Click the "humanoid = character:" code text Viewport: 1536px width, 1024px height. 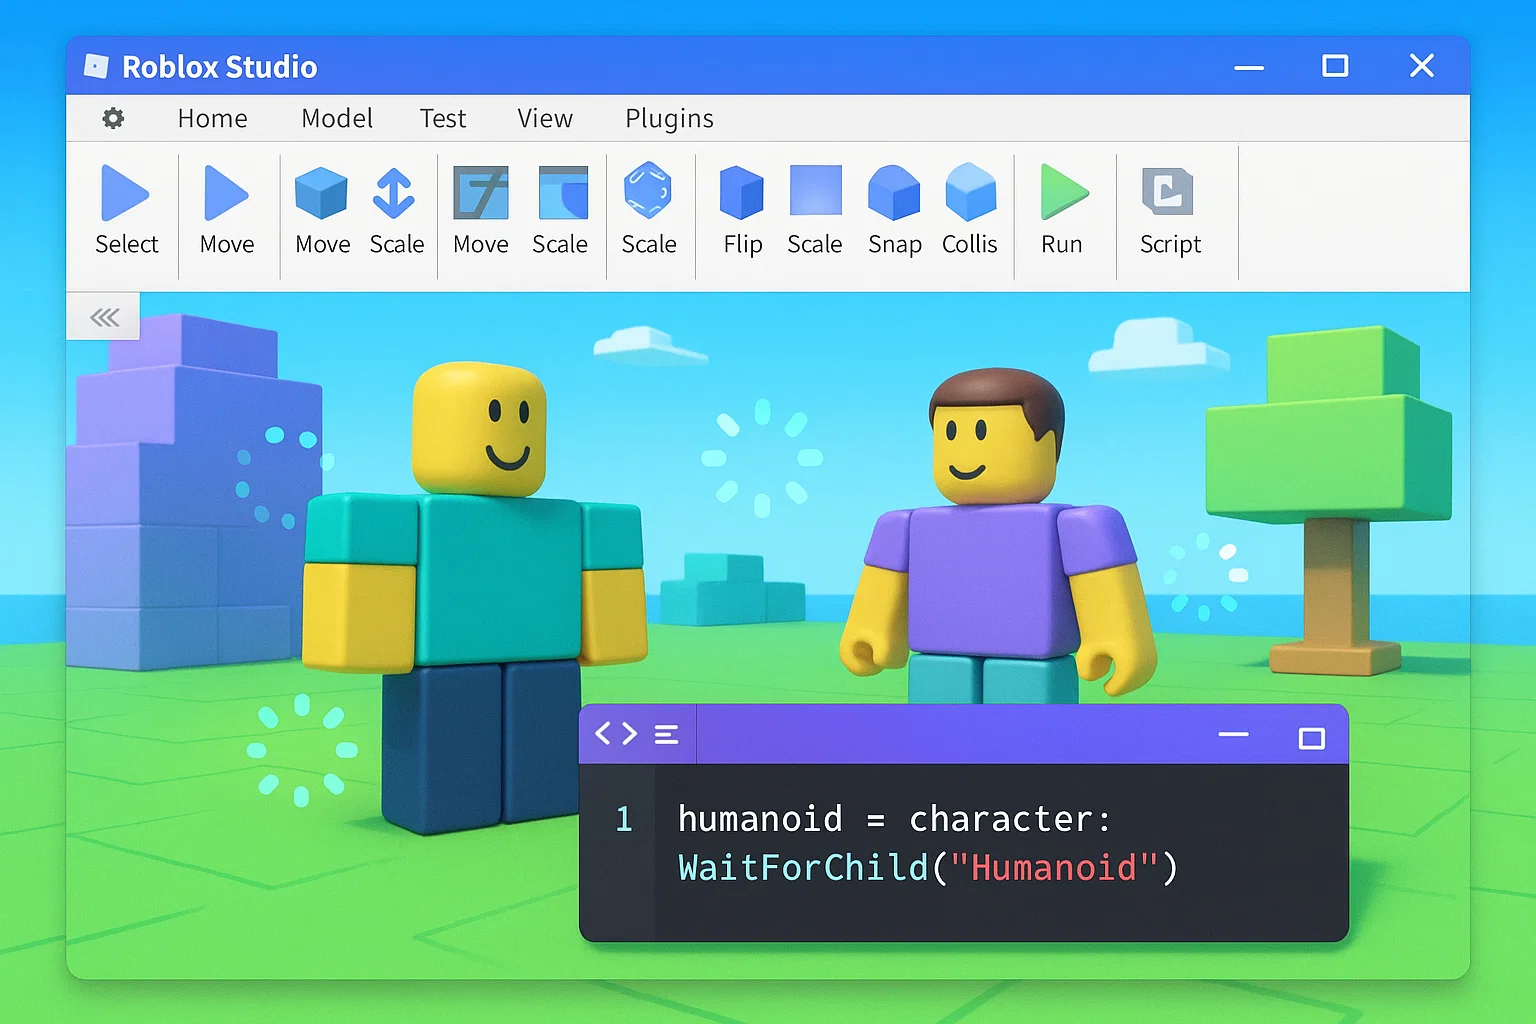coord(894,819)
